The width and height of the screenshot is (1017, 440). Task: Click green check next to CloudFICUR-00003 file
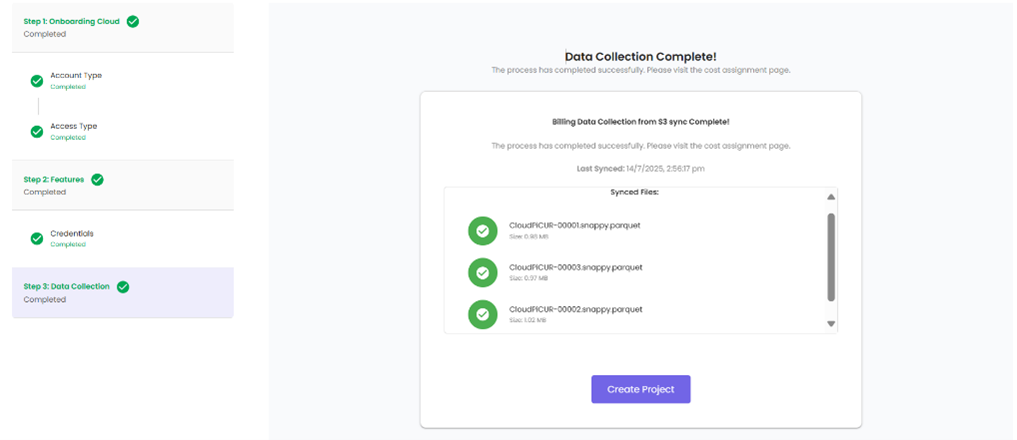click(x=482, y=272)
